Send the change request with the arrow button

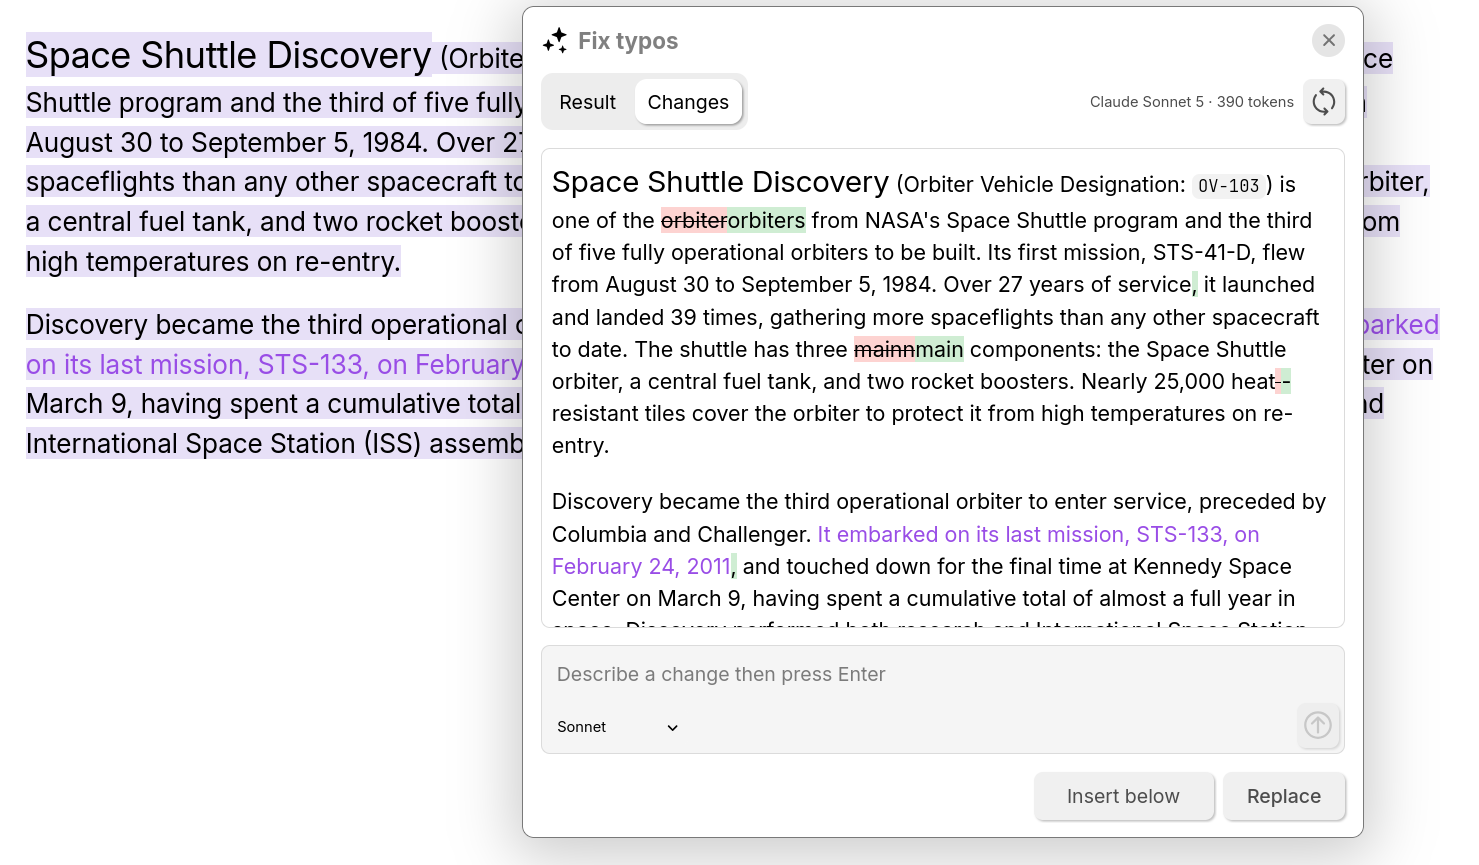(1318, 725)
